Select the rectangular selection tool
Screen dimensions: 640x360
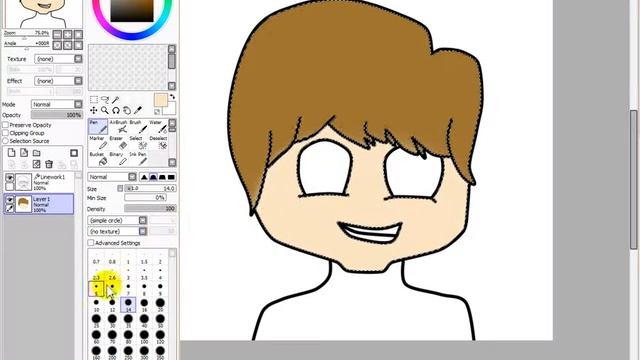[x=94, y=100]
